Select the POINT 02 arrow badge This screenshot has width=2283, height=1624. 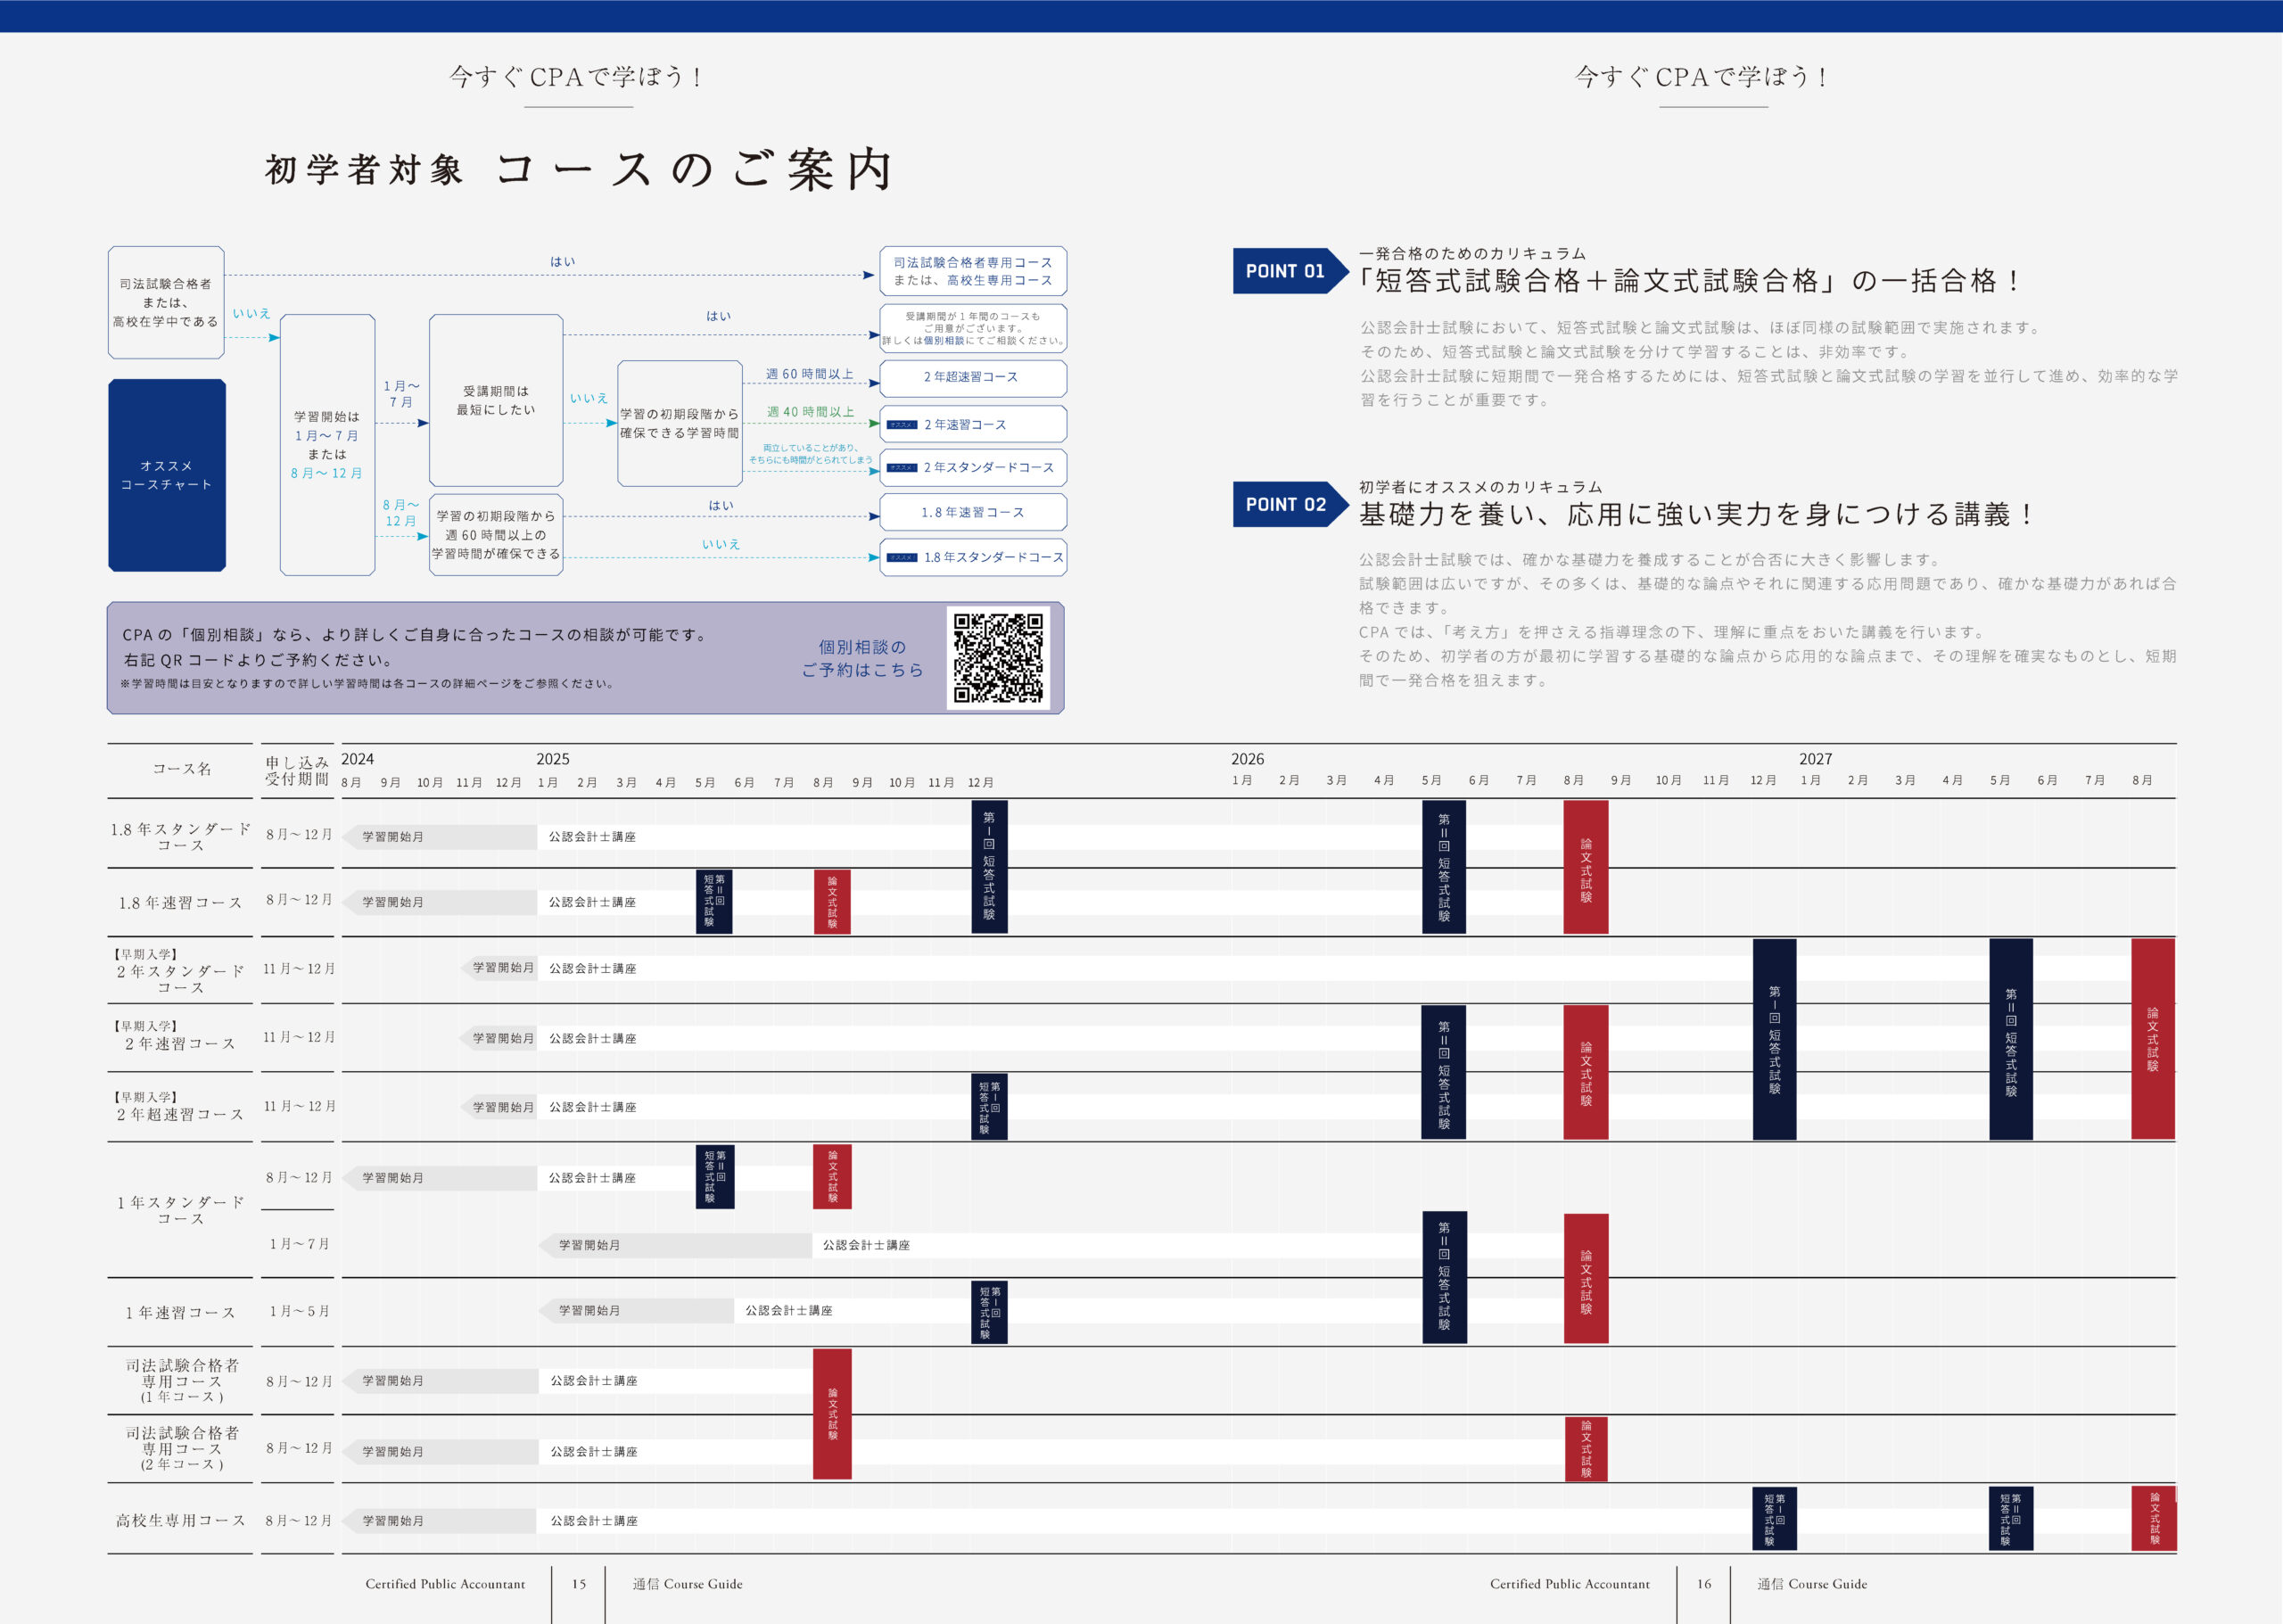(1290, 504)
